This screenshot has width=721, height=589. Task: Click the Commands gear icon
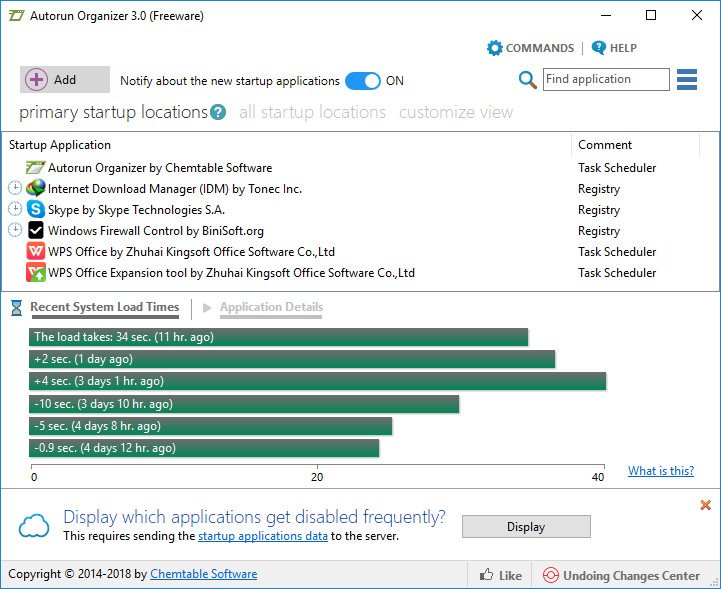494,48
